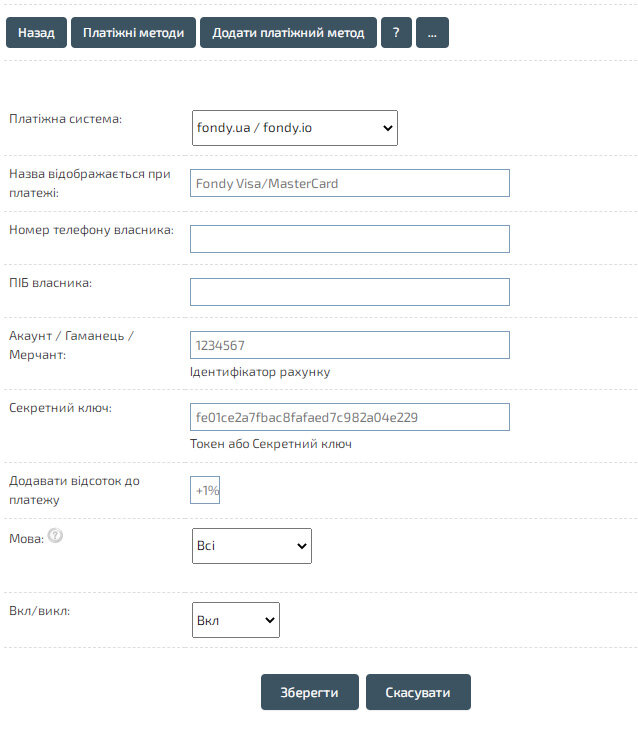Click Додати платіжний метод button
Screen dimensions: 638x734
(x=288, y=33)
